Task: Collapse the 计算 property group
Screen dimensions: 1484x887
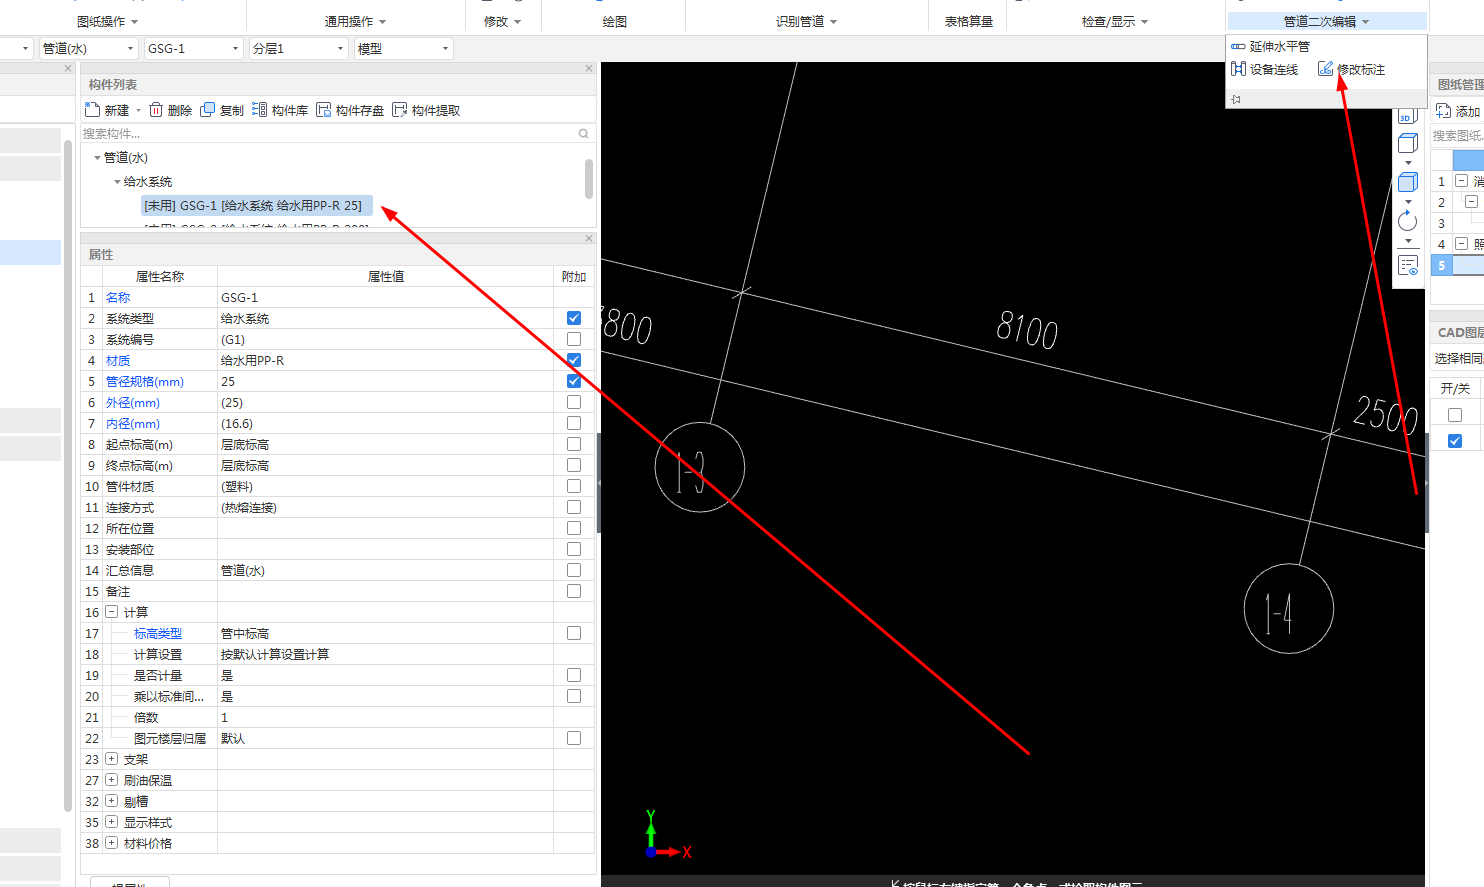Action: pyautogui.click(x=112, y=612)
